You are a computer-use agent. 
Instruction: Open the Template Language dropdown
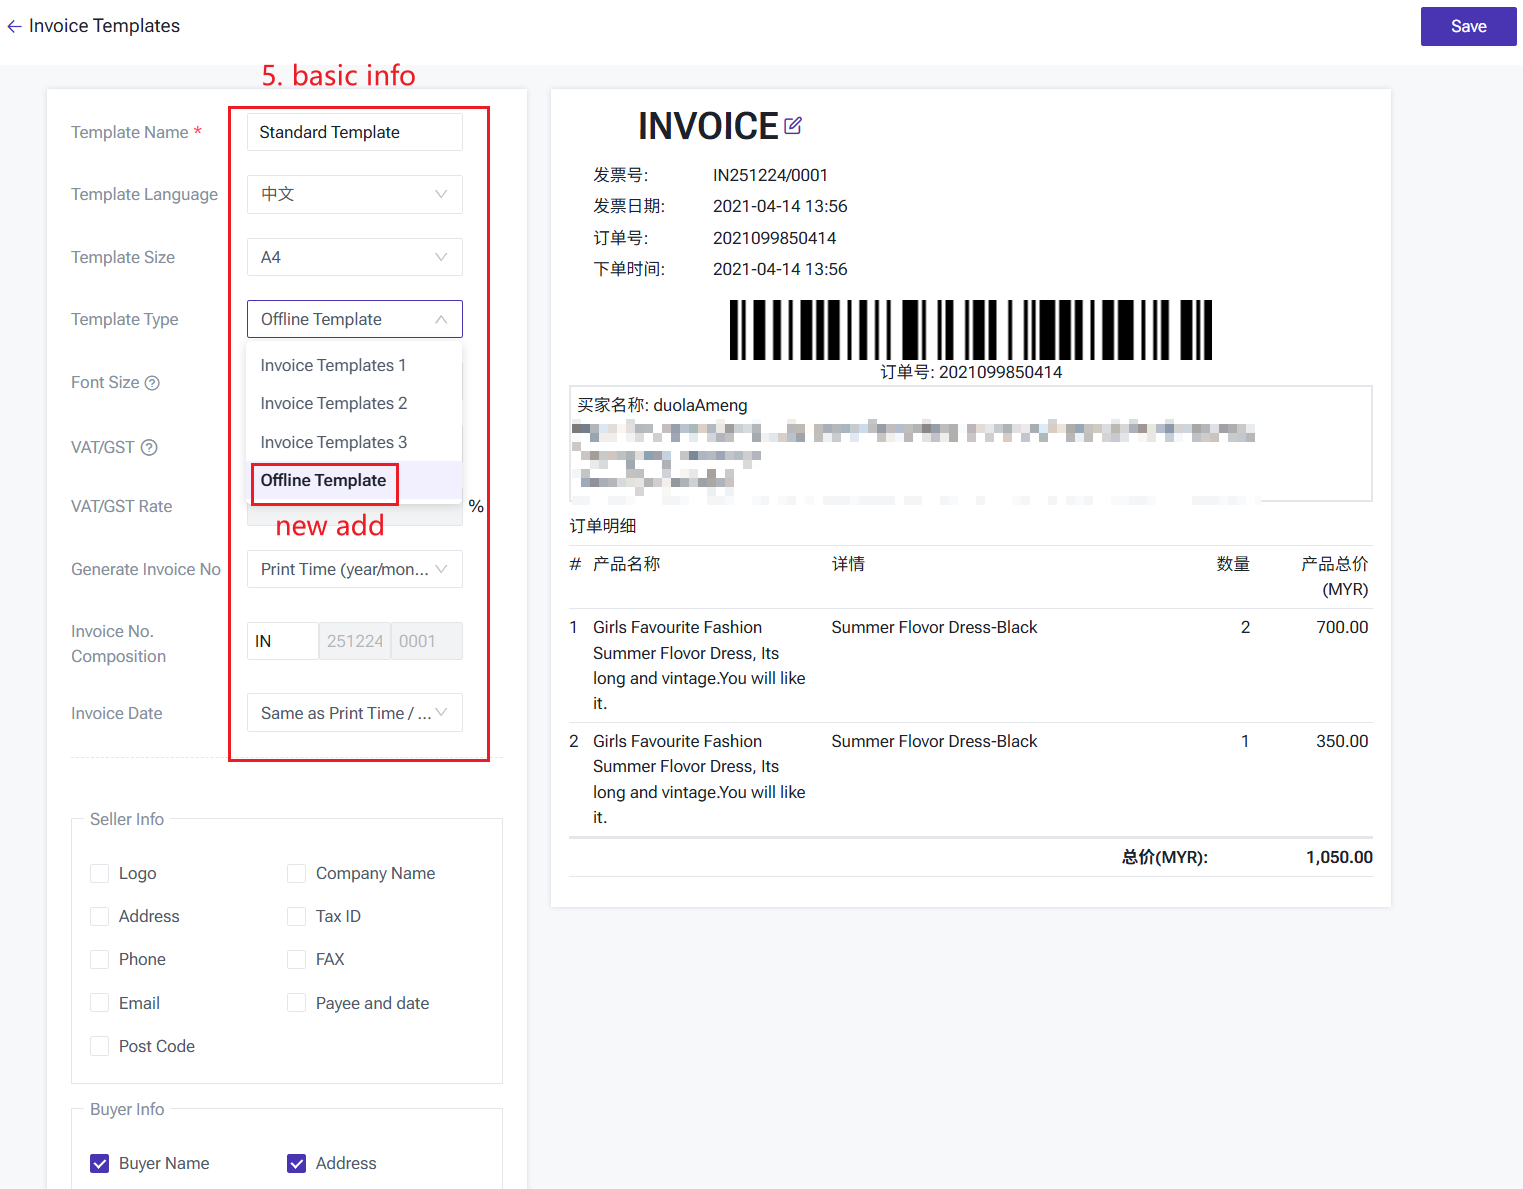point(354,194)
